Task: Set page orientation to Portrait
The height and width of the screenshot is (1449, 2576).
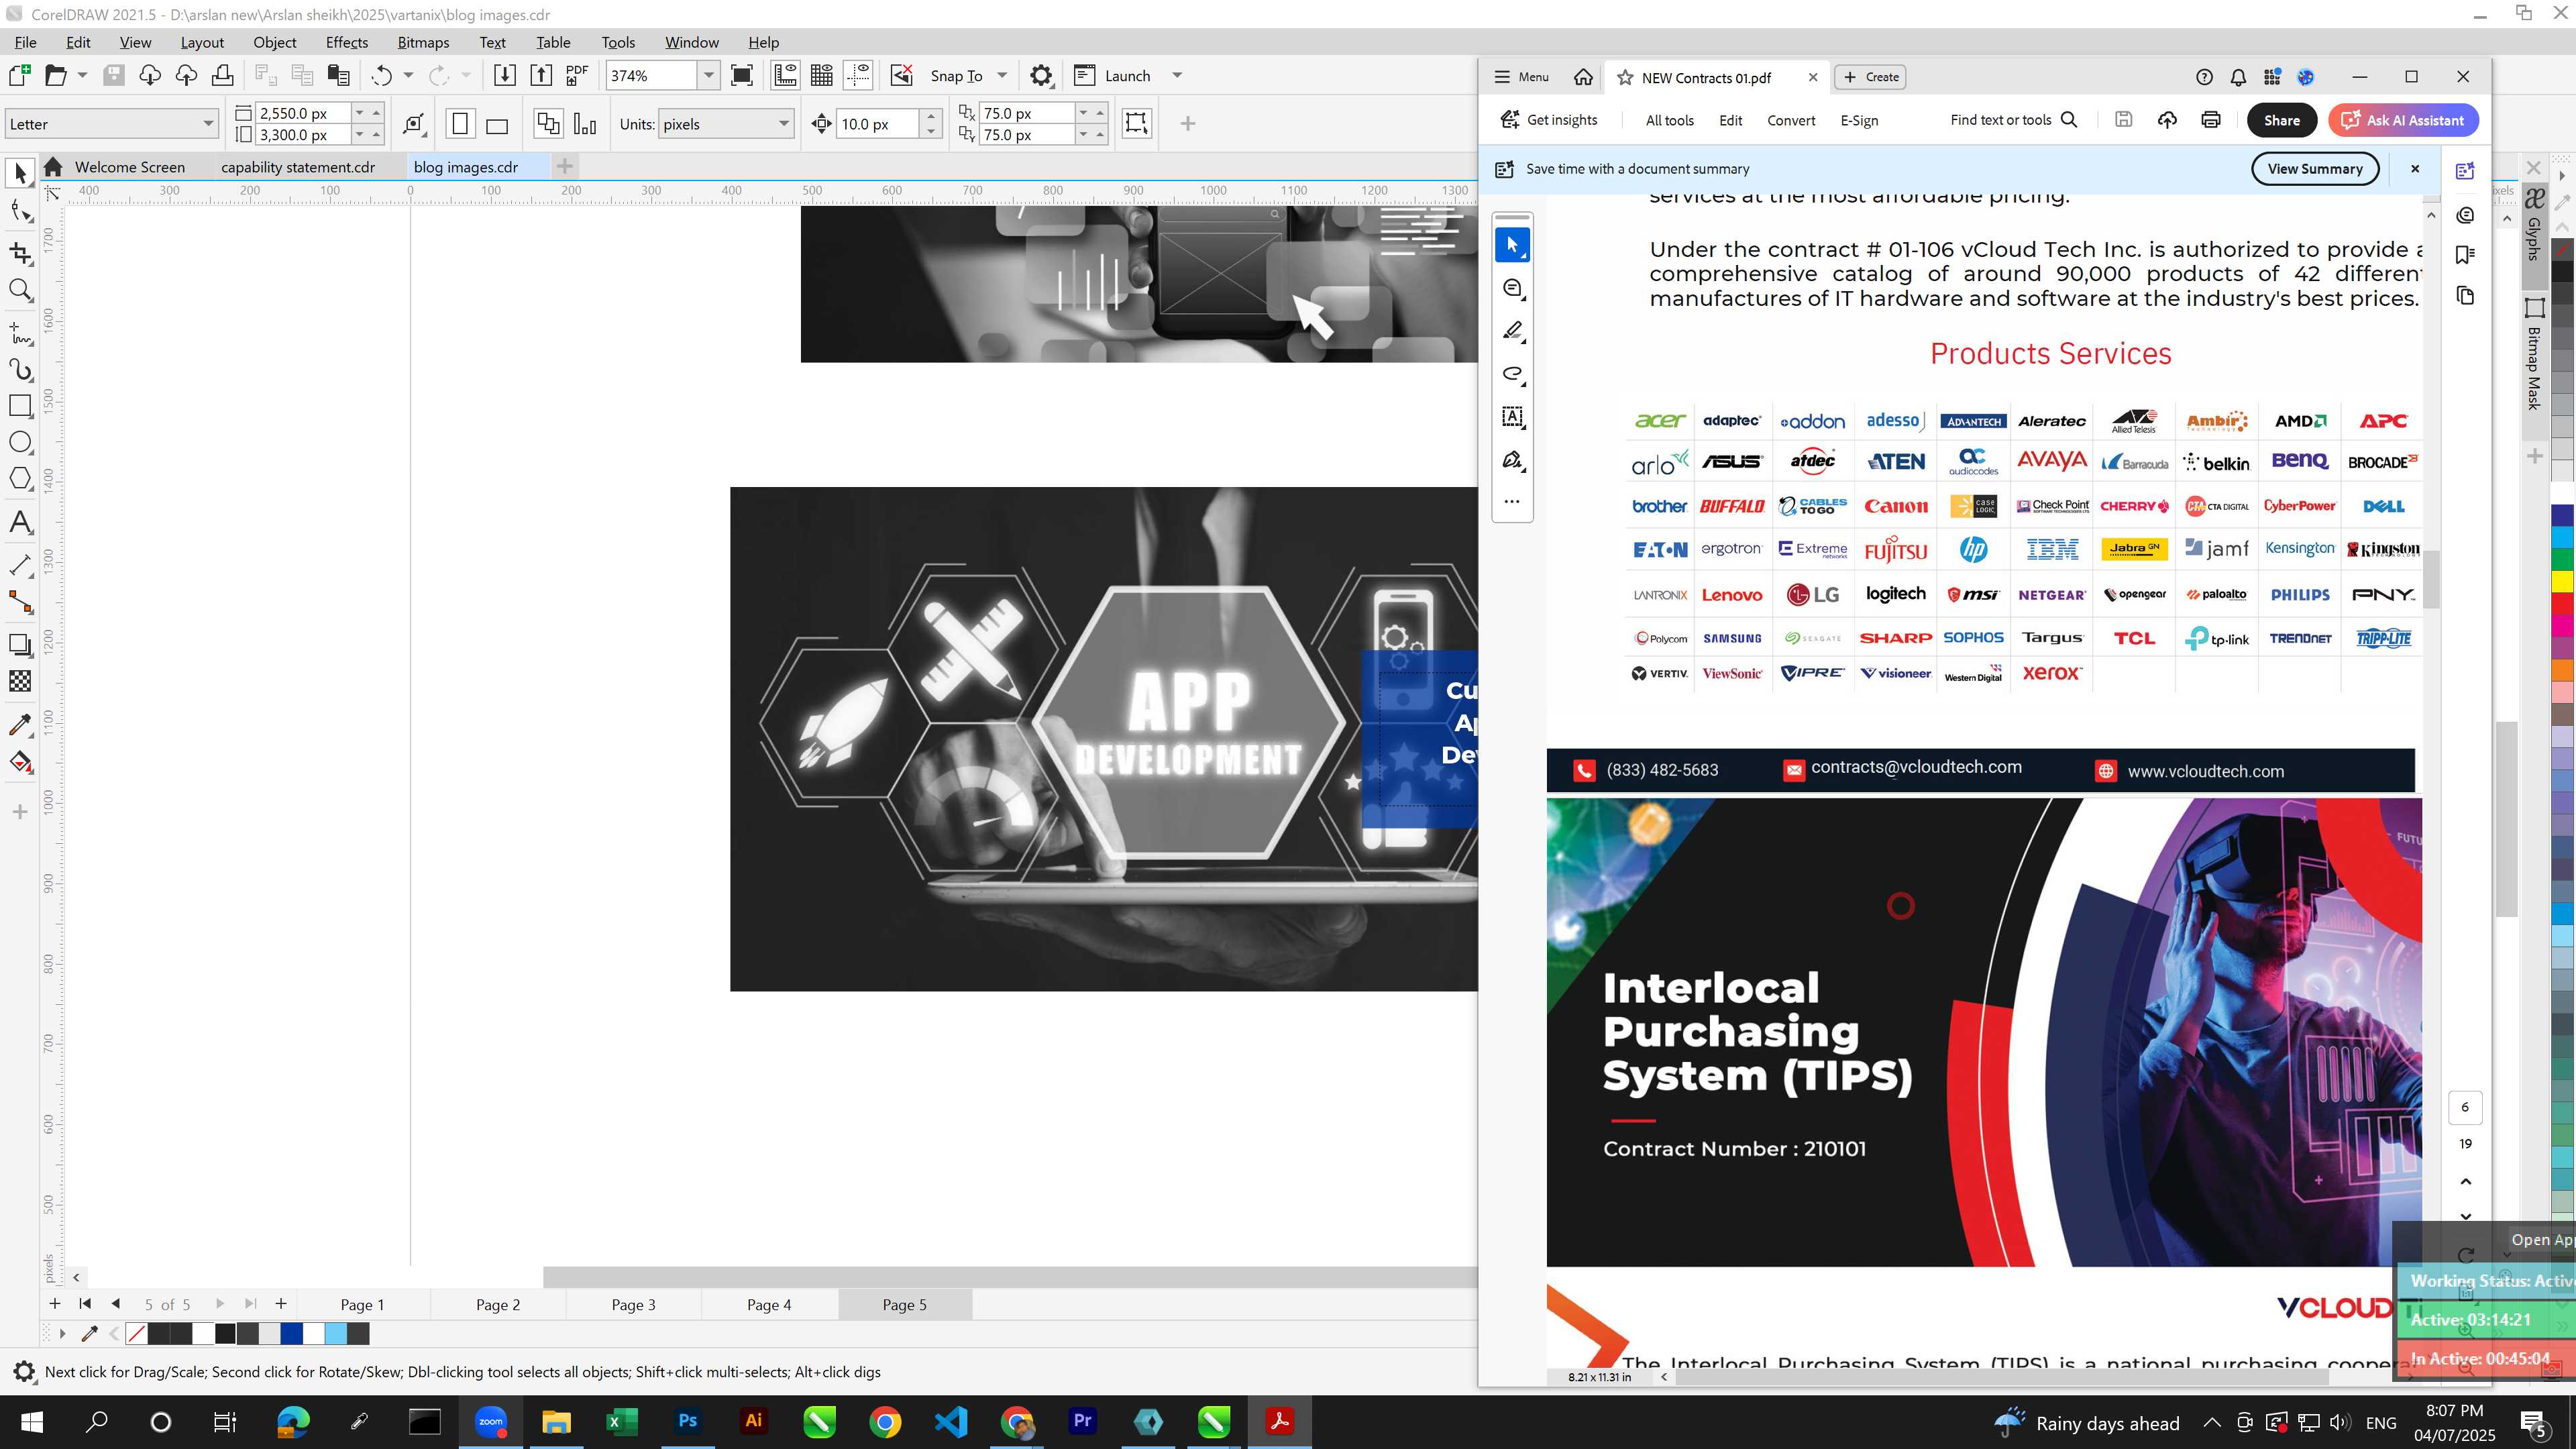Action: click(460, 124)
